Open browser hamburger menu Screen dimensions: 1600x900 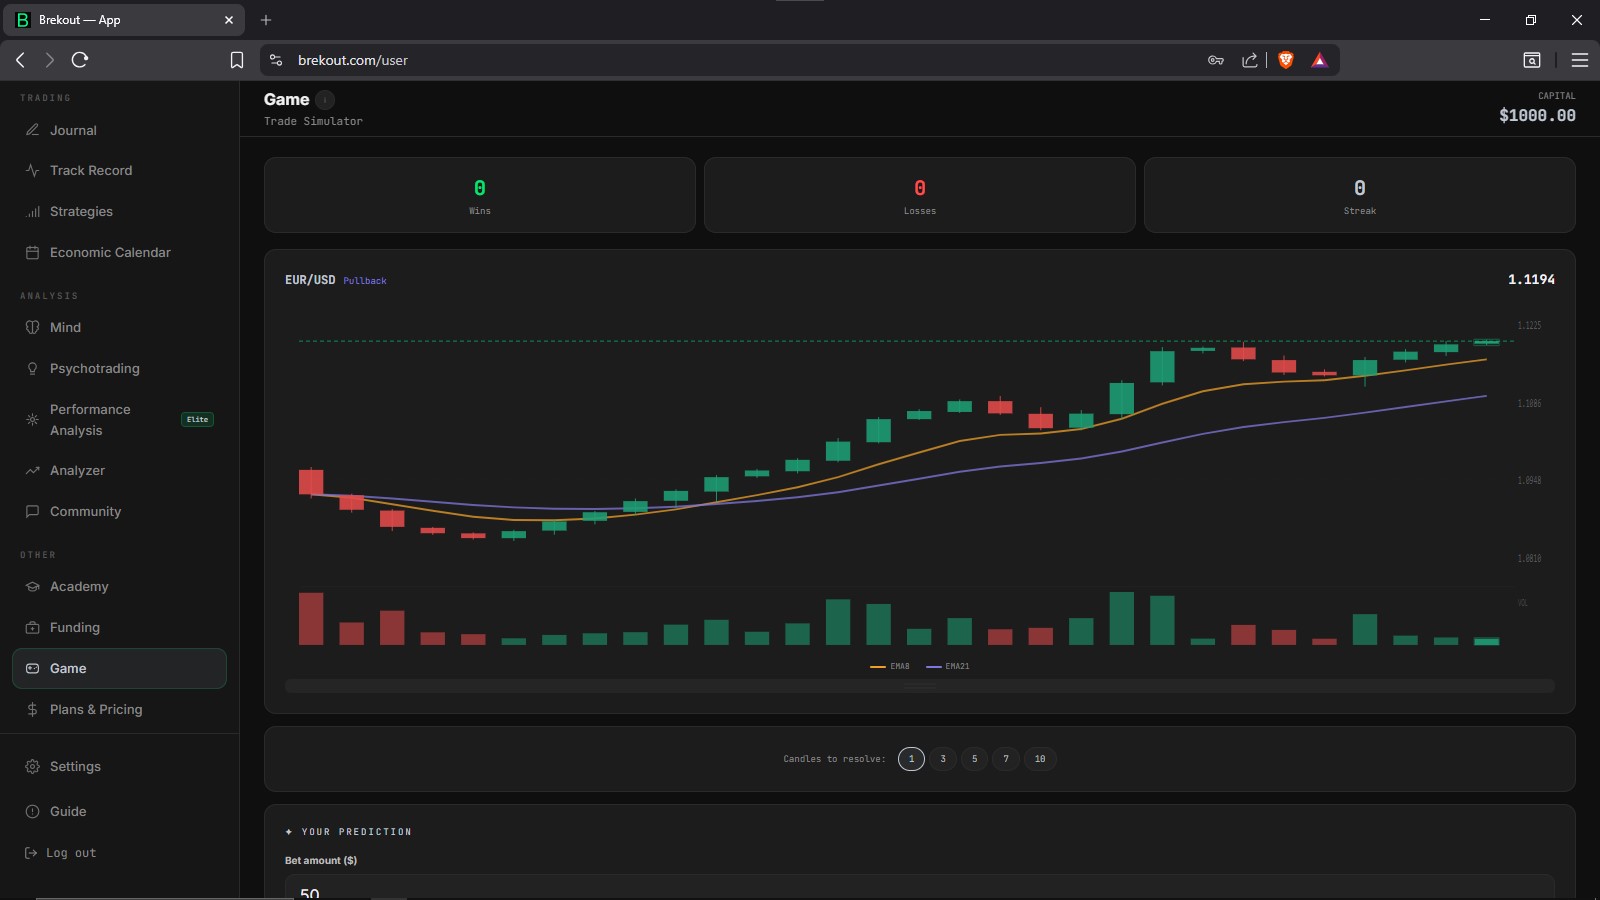tap(1580, 60)
